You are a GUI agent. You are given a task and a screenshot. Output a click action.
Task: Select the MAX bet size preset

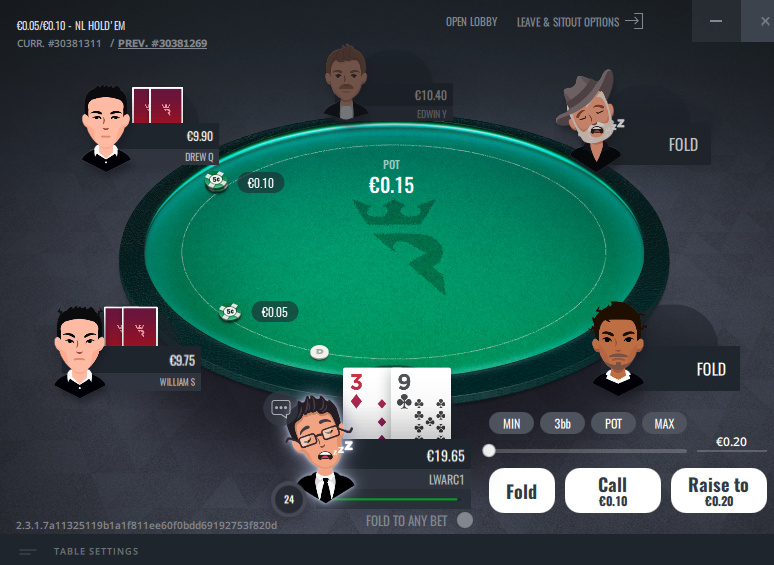pyautogui.click(x=664, y=423)
